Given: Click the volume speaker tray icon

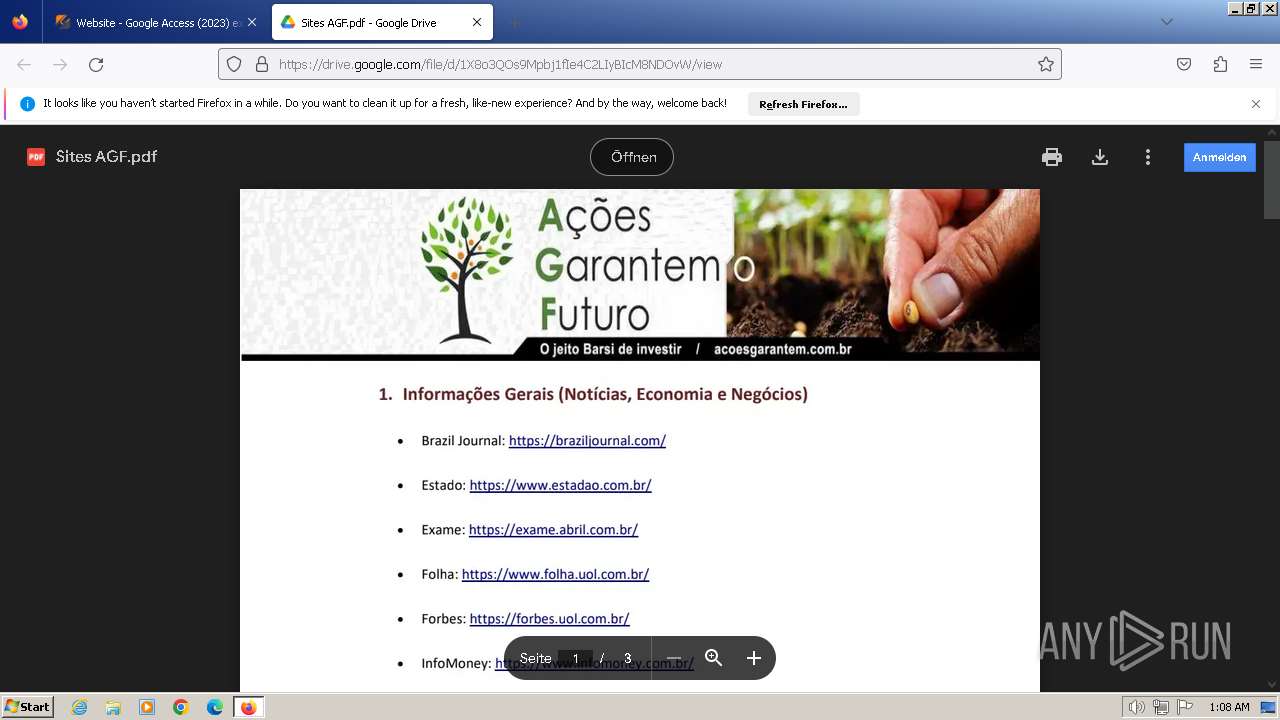Looking at the screenshot, I should (x=1136, y=707).
